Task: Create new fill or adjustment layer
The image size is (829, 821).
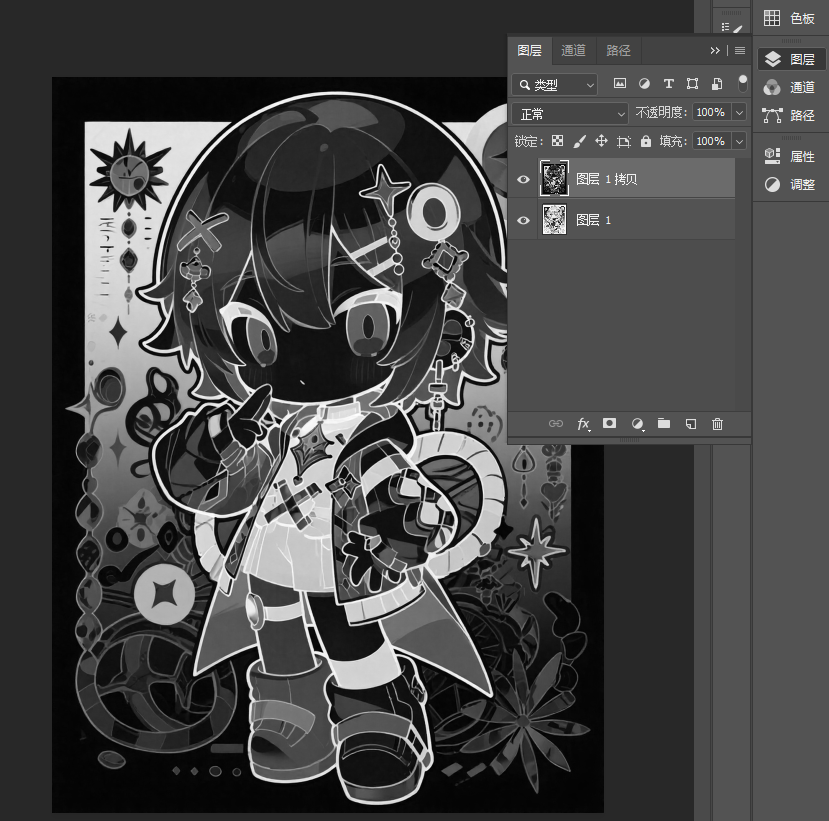Action: [x=638, y=424]
